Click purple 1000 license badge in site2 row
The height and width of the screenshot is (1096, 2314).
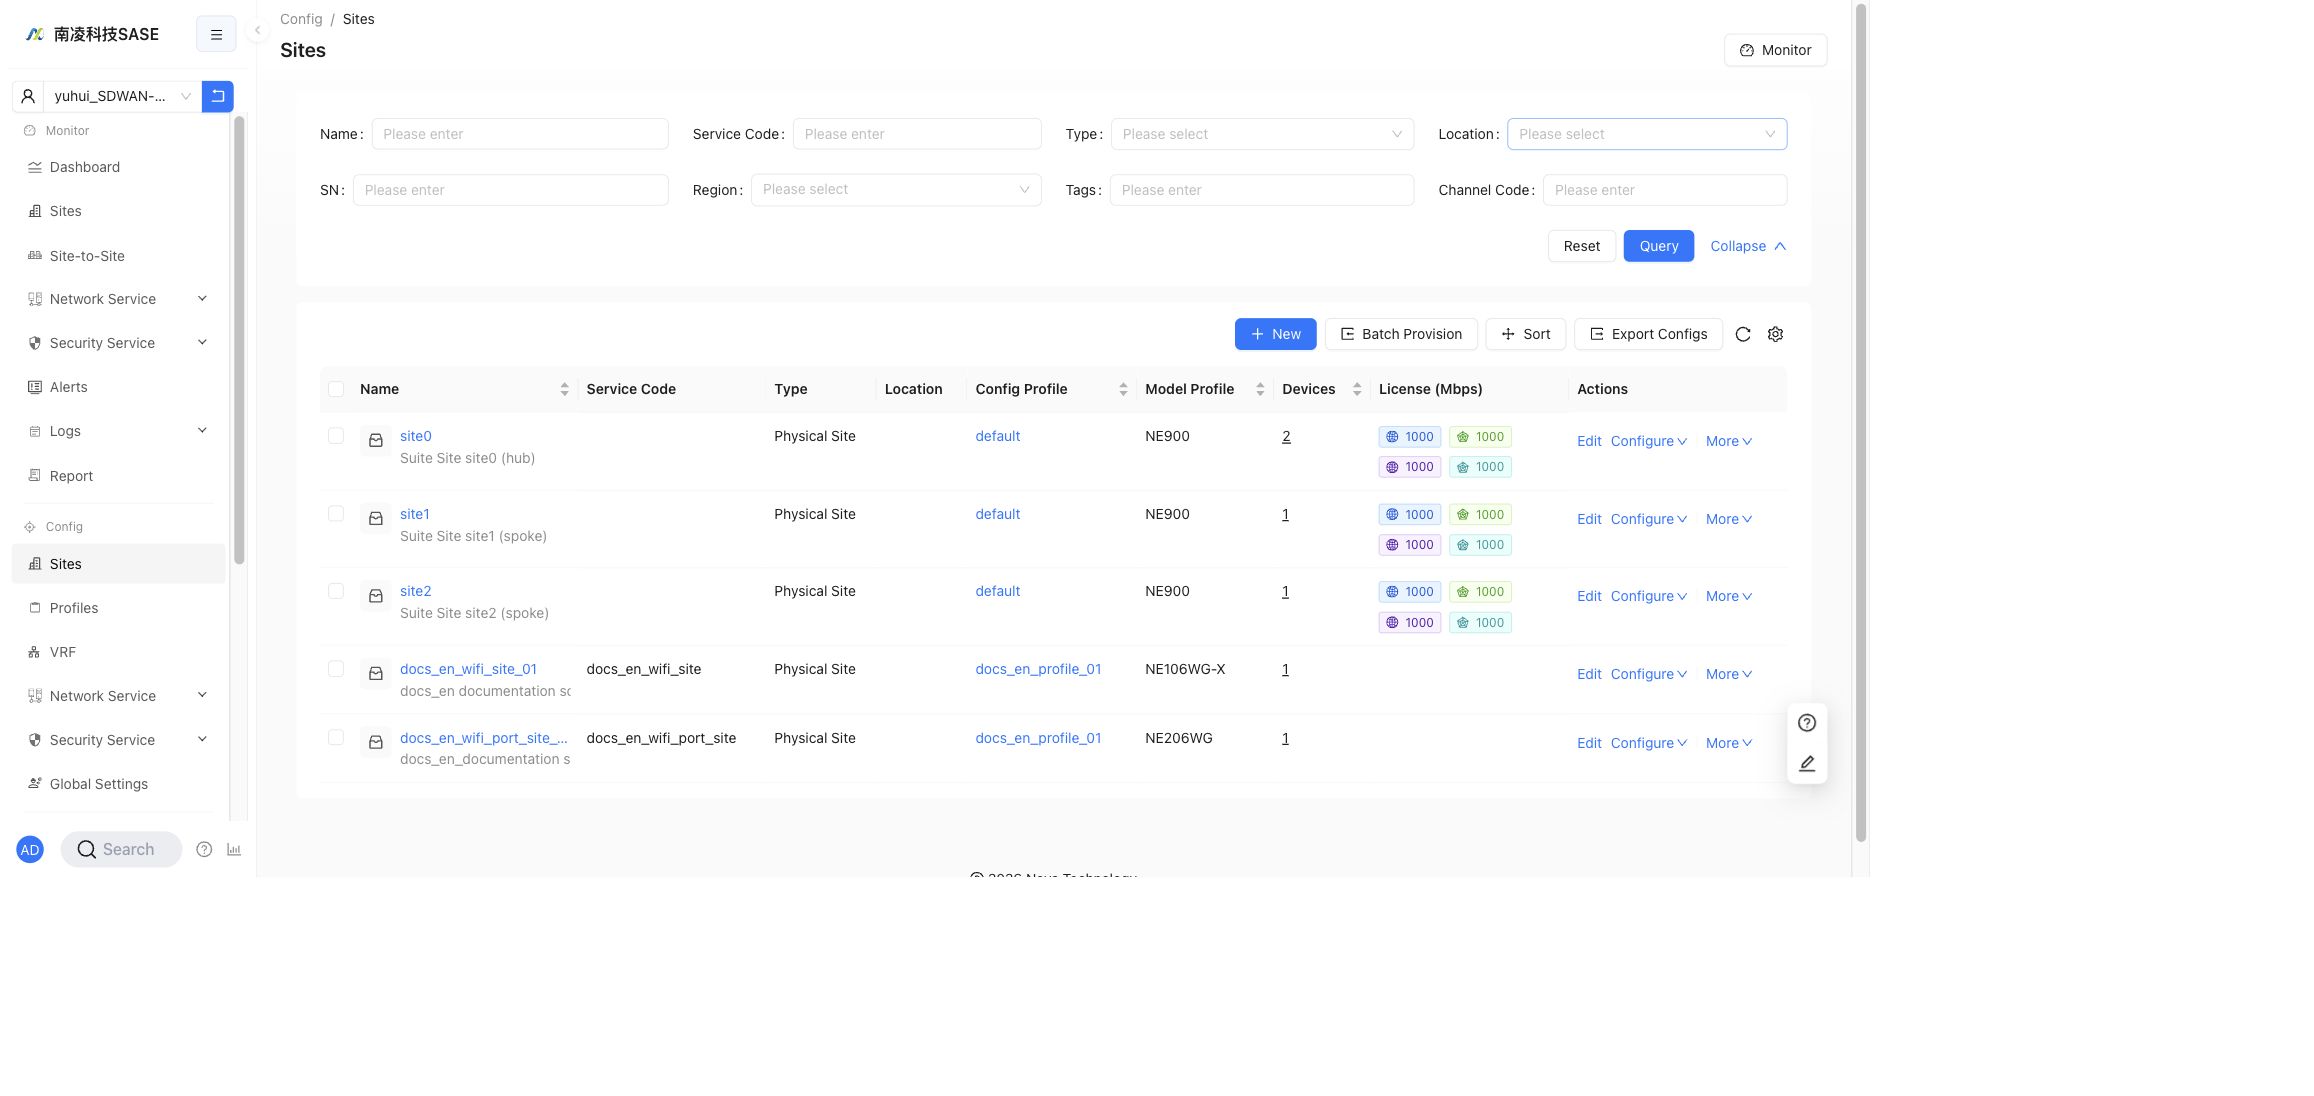pyautogui.click(x=1410, y=623)
